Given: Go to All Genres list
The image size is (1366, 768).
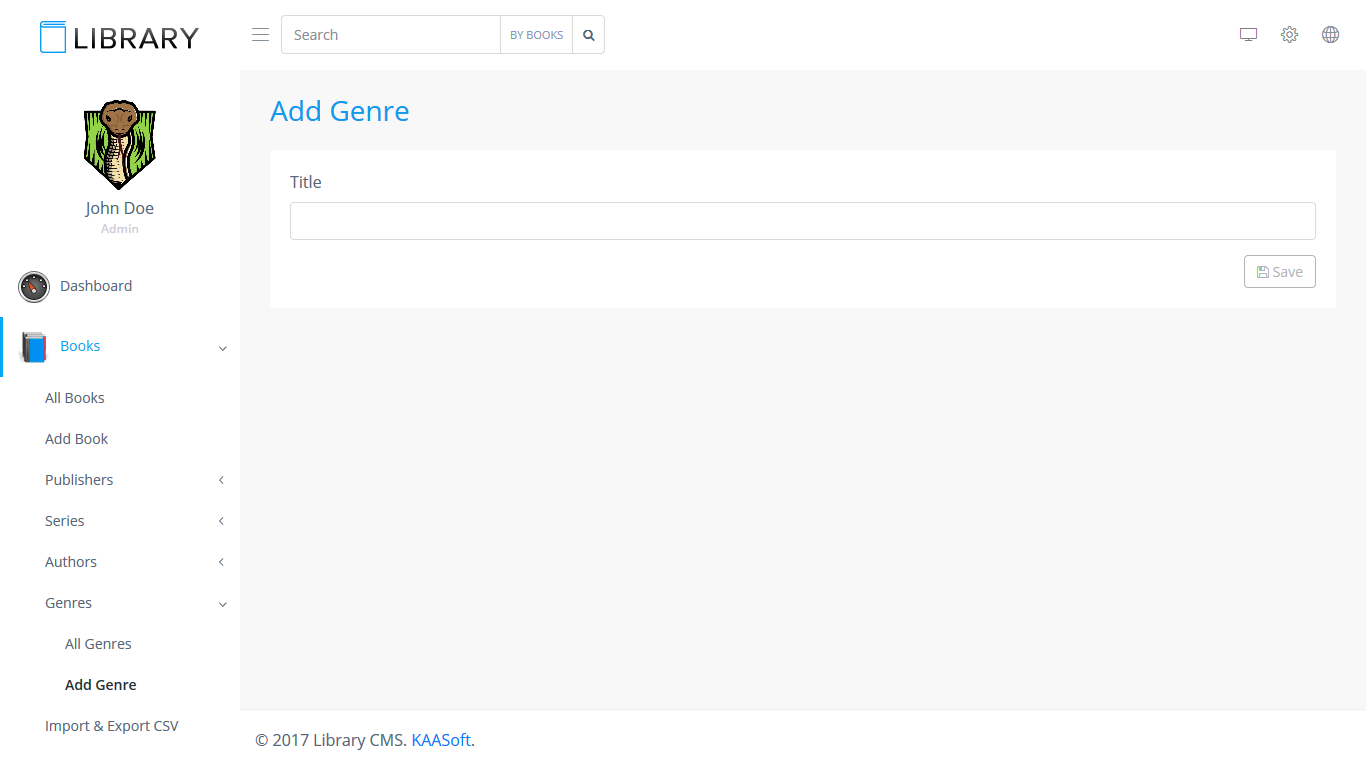Looking at the screenshot, I should click(98, 644).
